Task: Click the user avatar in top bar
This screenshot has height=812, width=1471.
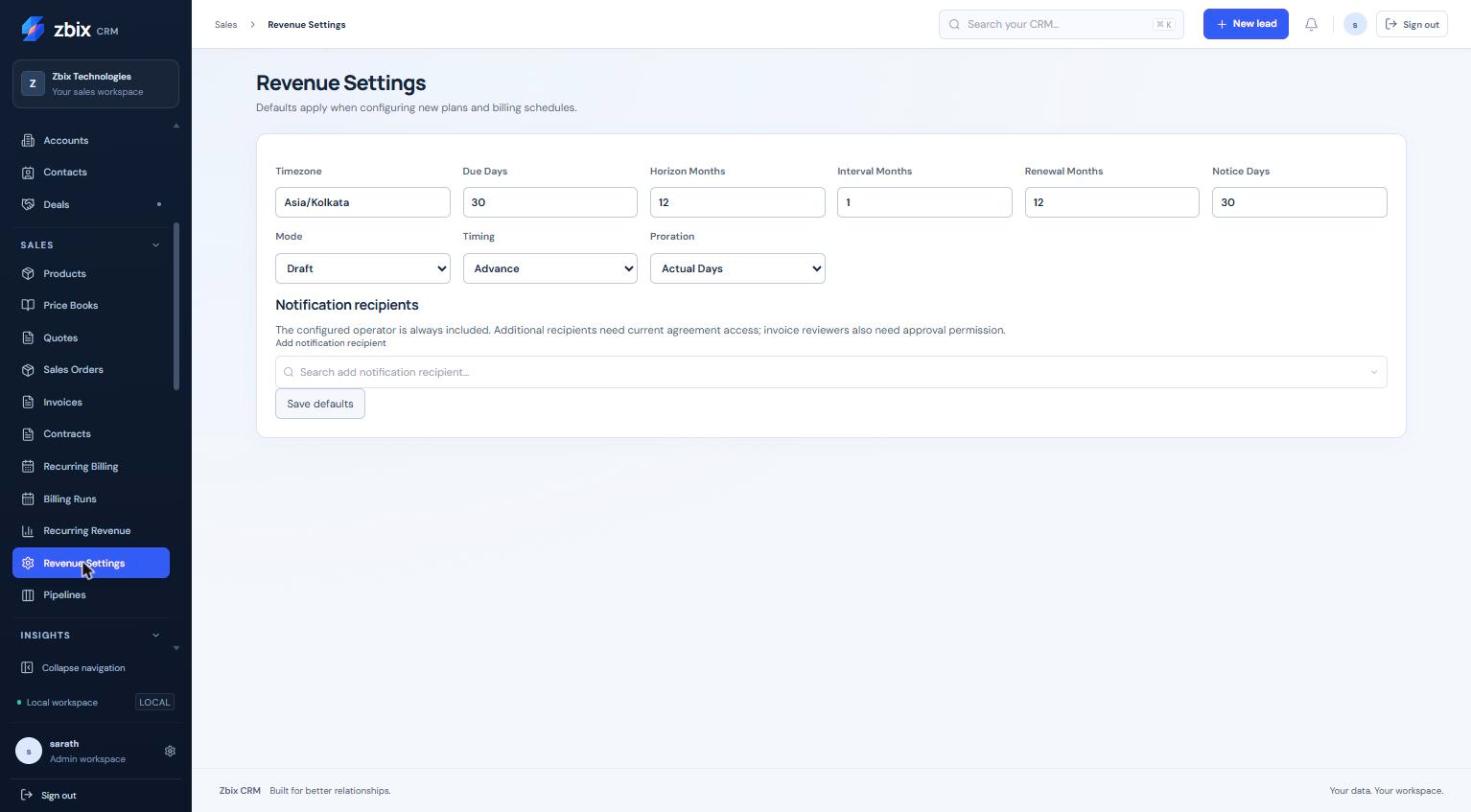Action: 1355,24
